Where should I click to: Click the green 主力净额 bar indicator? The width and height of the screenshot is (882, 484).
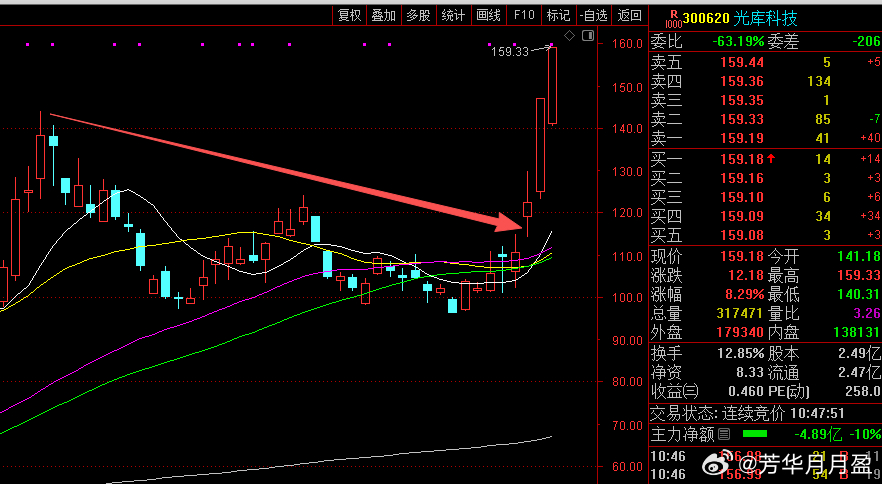pos(754,434)
